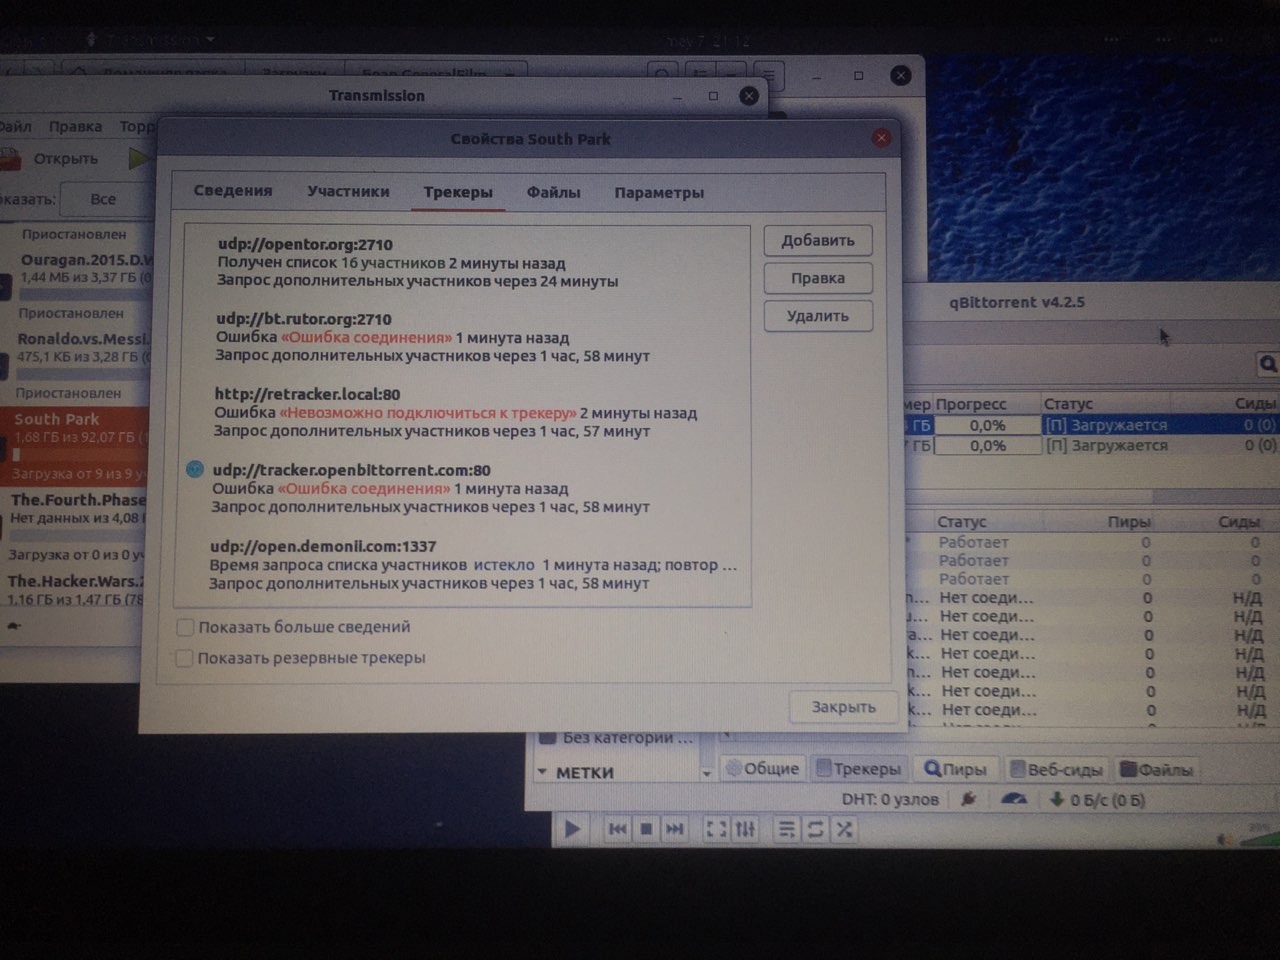Click Пиры column header in qBittorrent trackers pane

1129,522
